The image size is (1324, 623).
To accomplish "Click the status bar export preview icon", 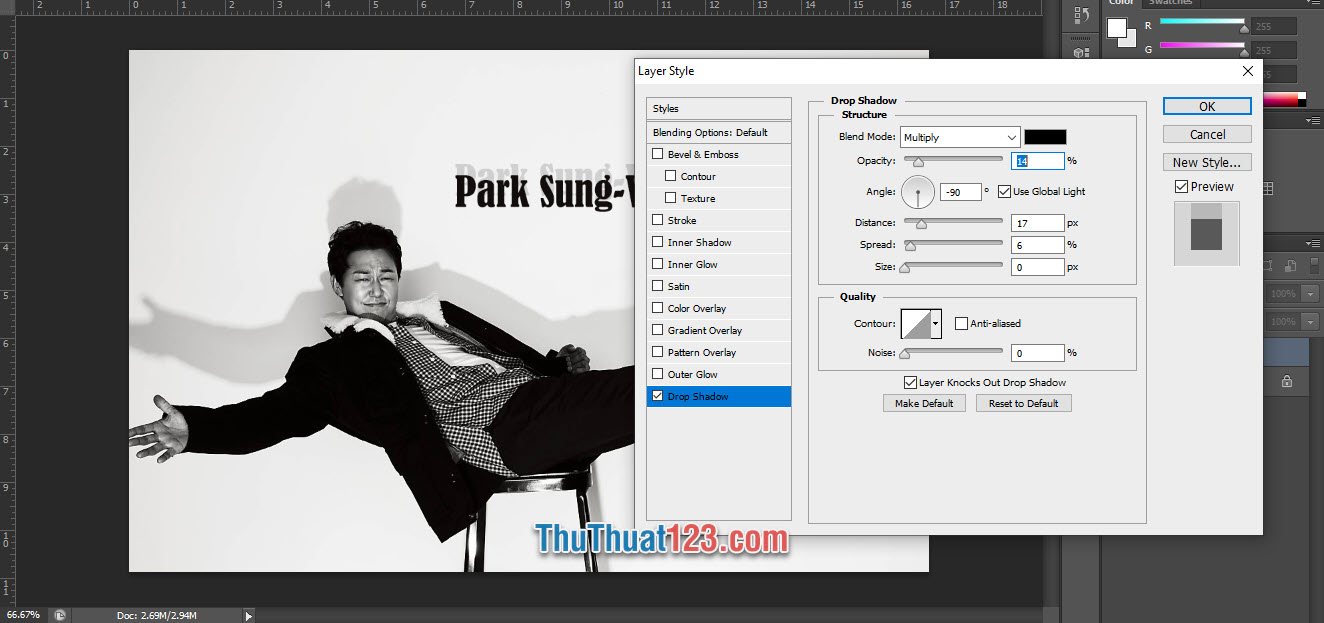I will tap(60, 615).
